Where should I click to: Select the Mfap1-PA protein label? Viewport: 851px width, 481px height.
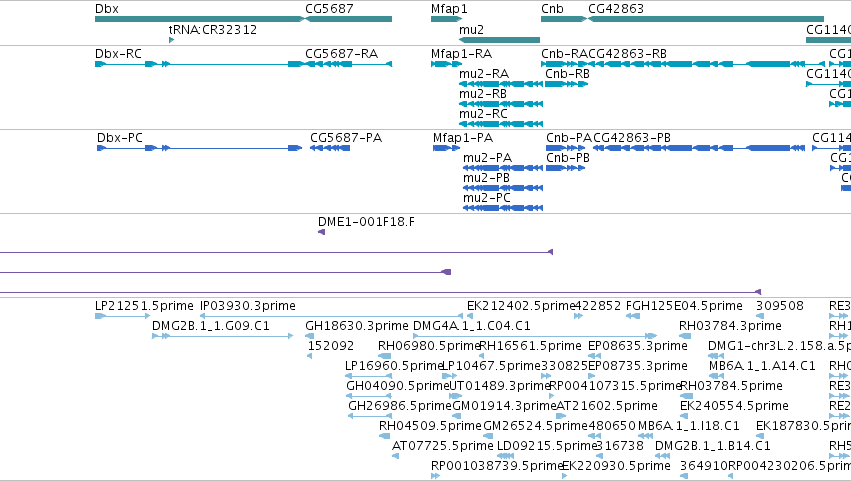click(463, 138)
